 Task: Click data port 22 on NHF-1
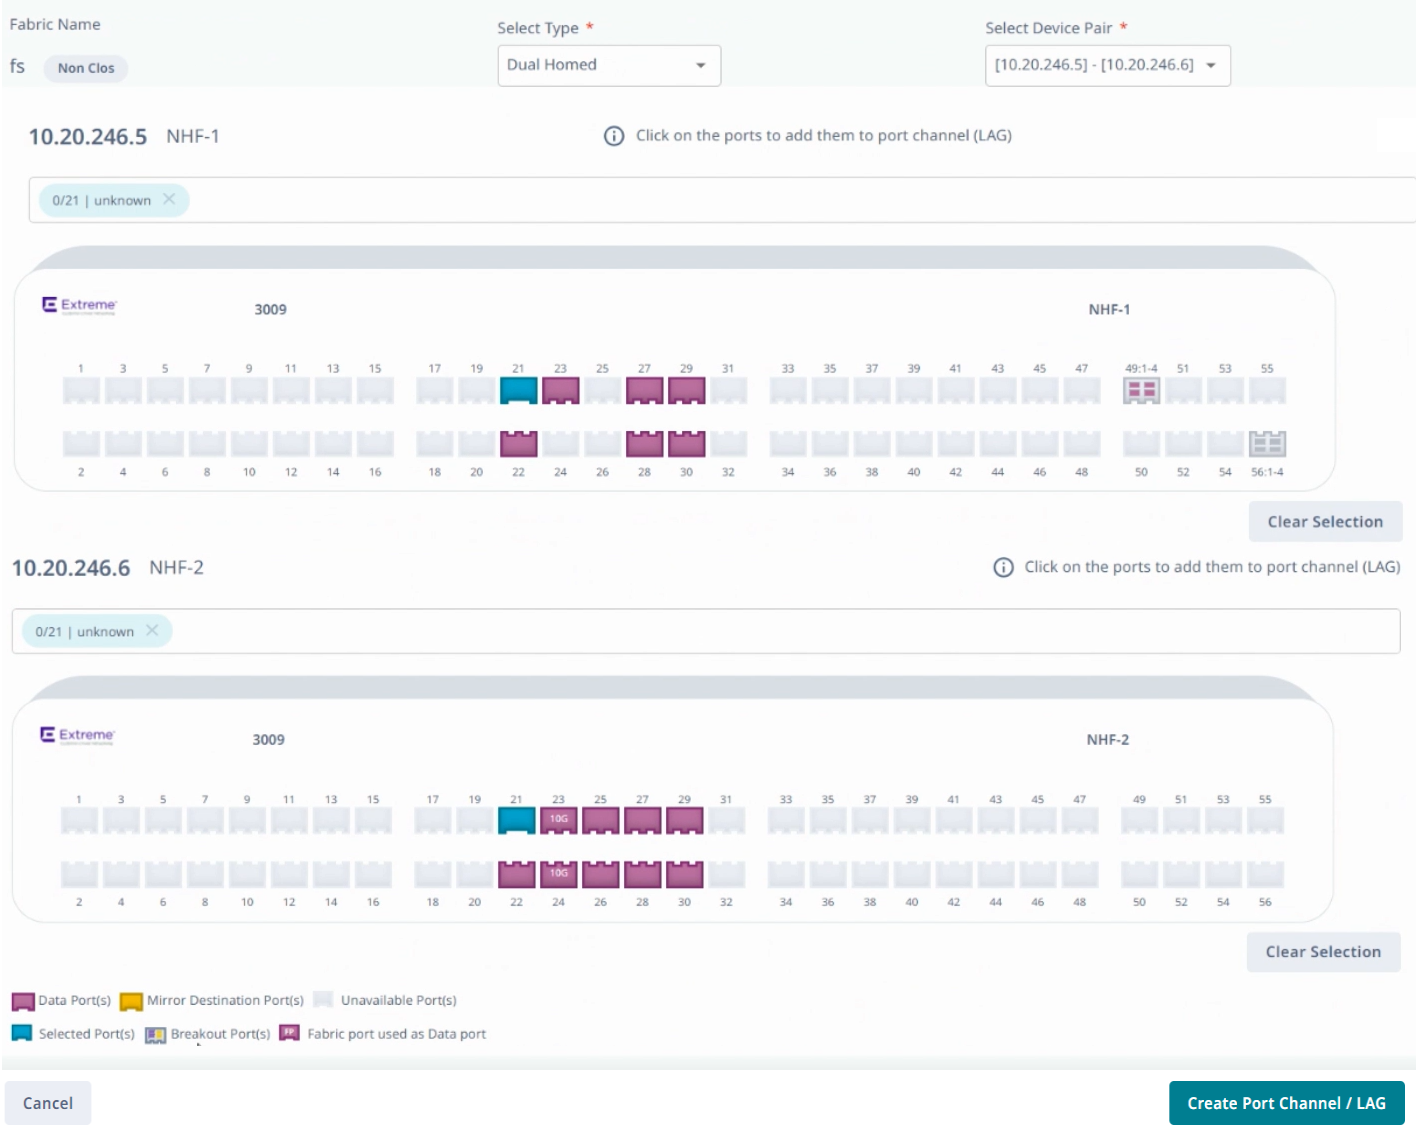tap(518, 443)
